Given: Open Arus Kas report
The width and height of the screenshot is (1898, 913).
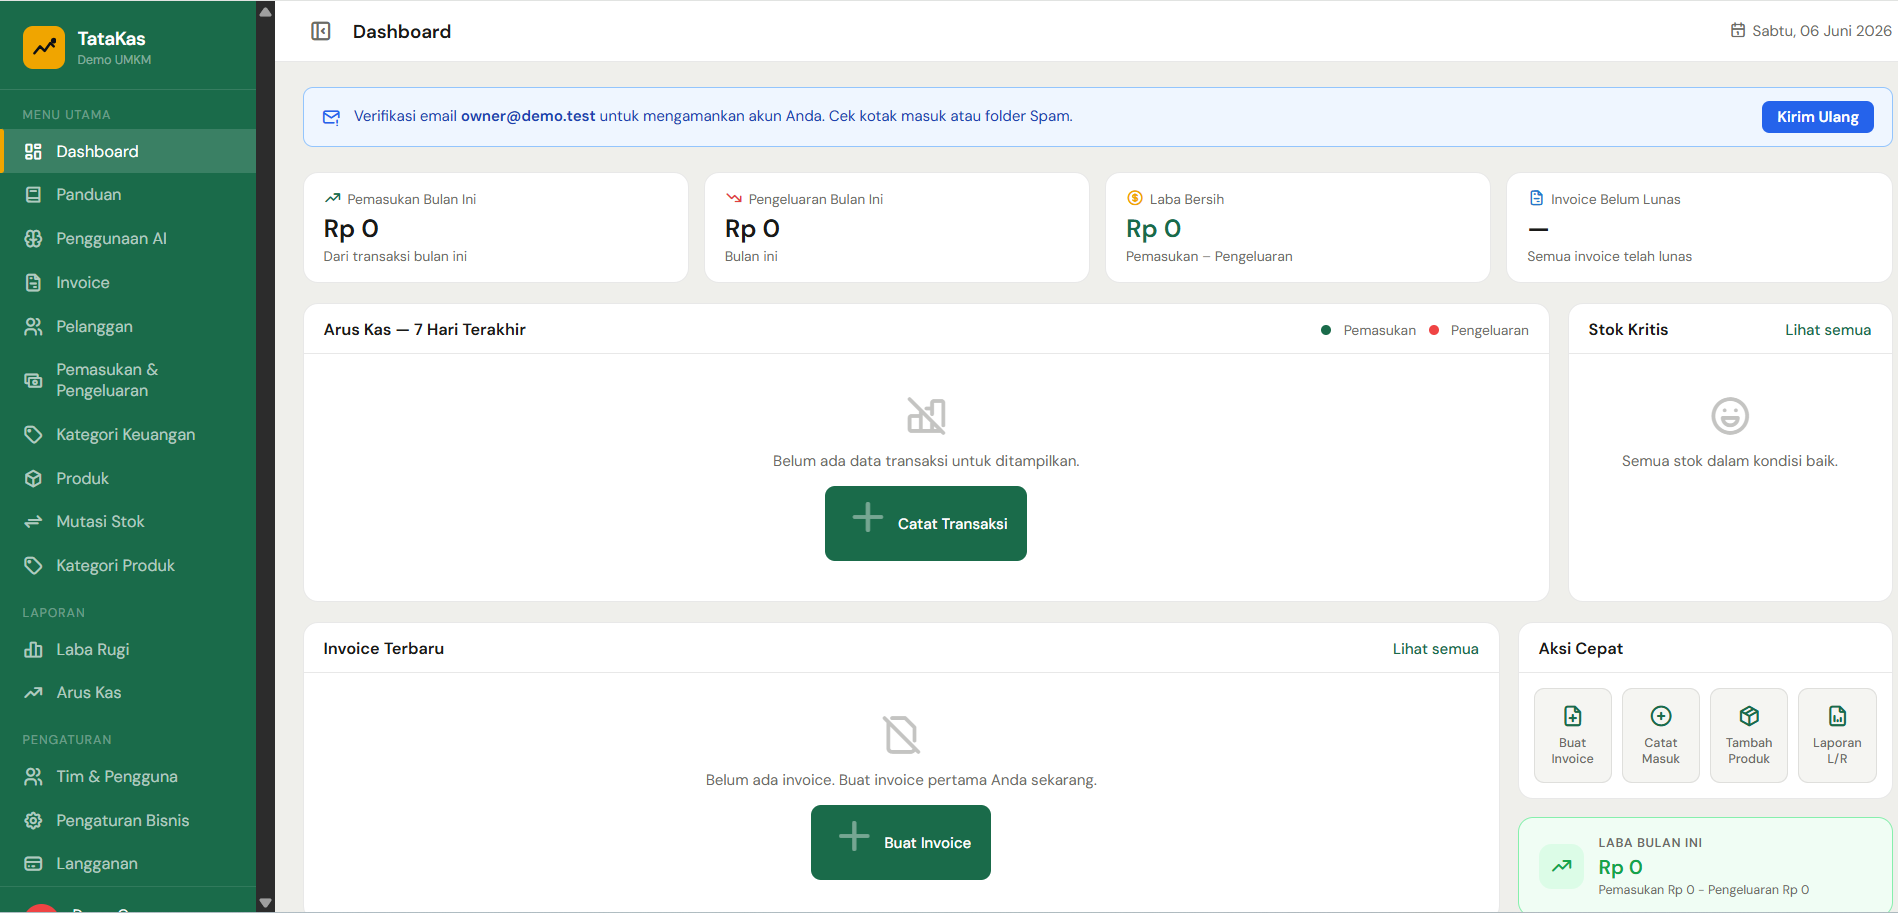Looking at the screenshot, I should (128, 692).
